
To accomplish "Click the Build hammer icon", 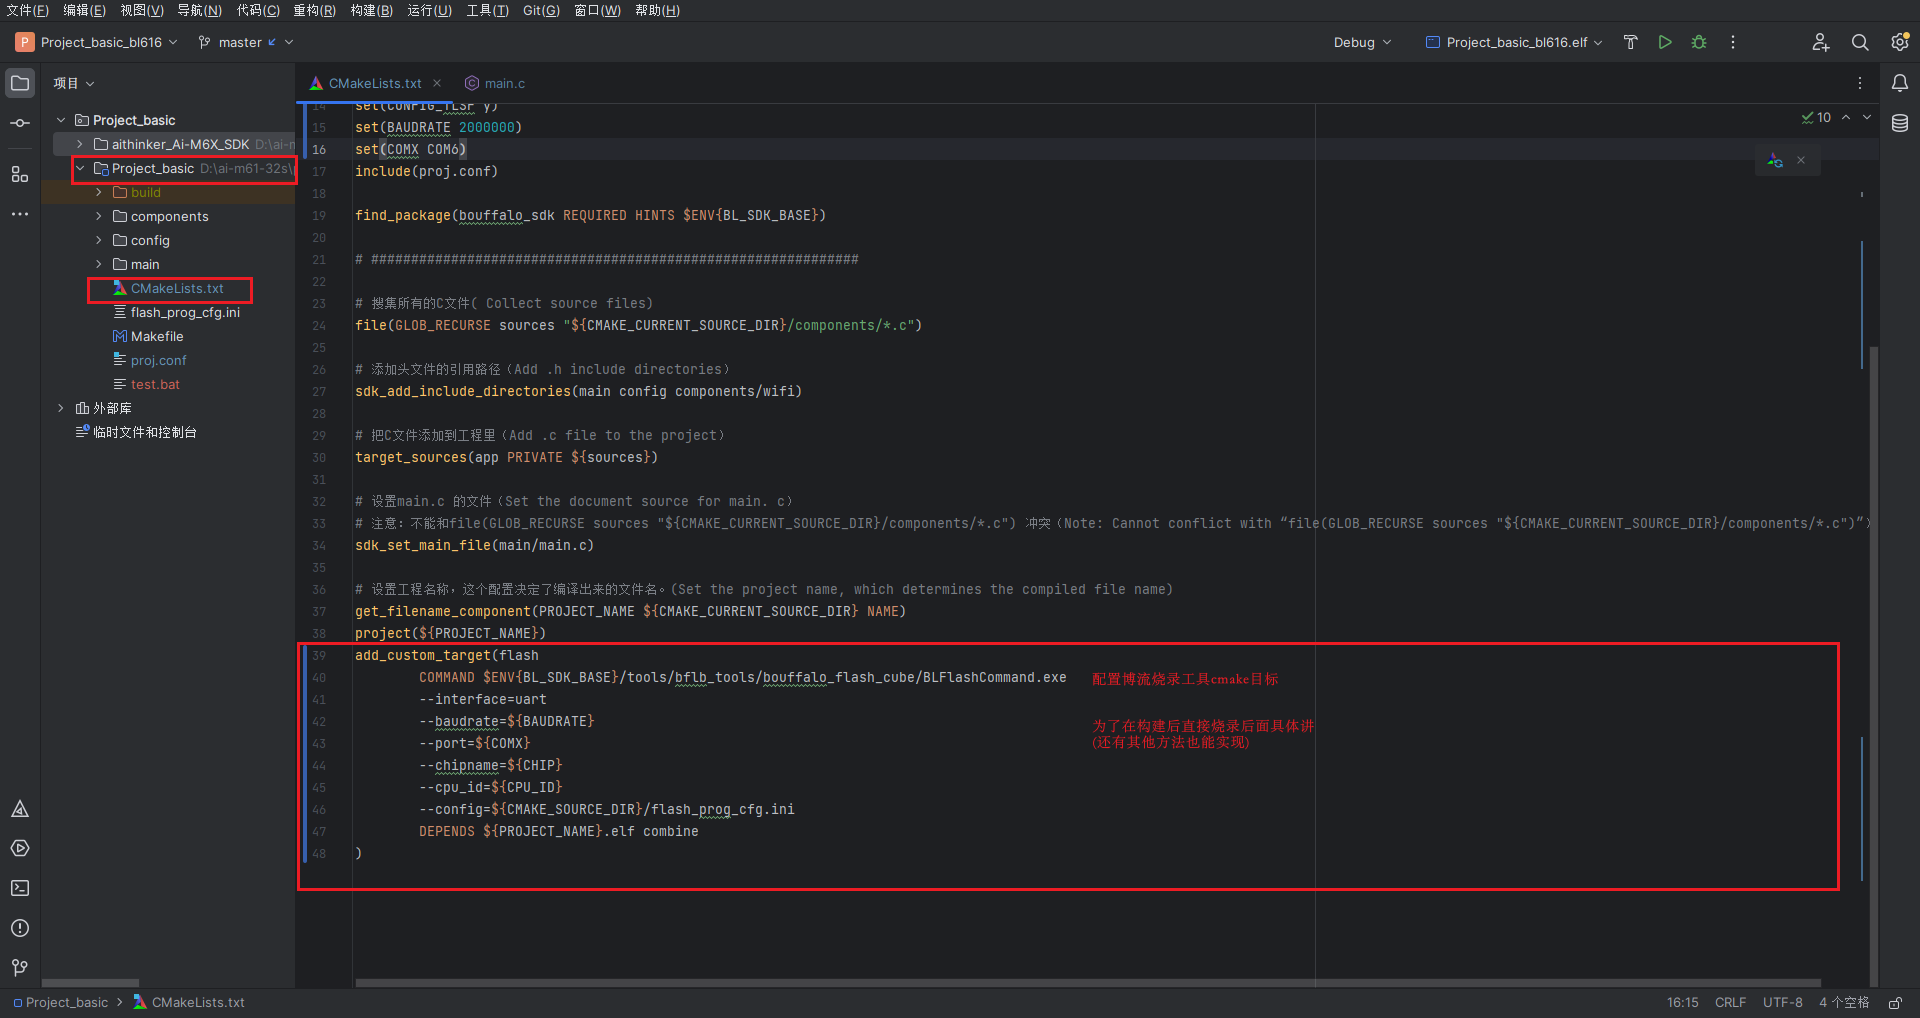I will 1631,42.
